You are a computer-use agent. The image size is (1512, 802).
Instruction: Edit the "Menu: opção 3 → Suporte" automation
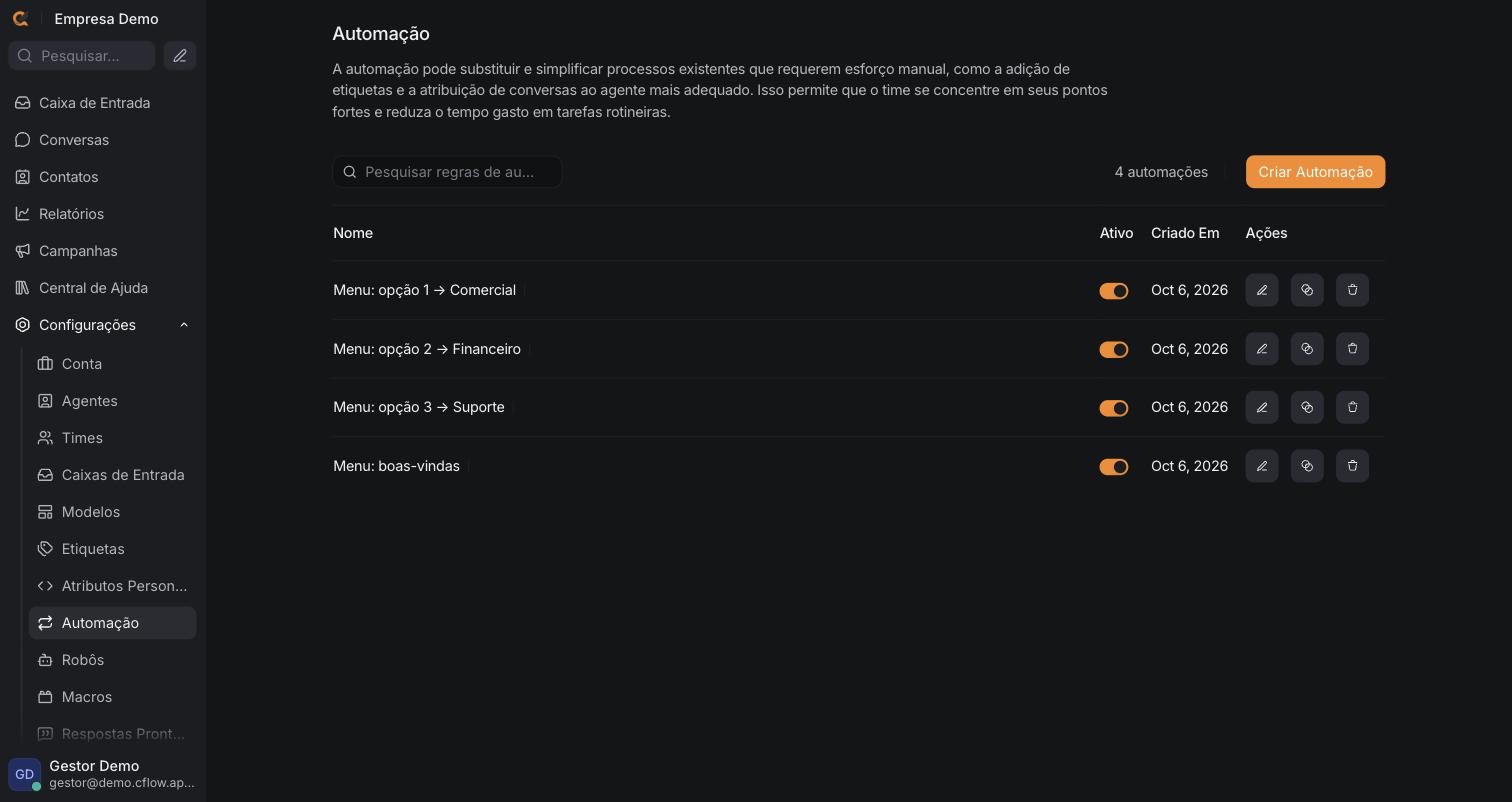coord(1261,407)
